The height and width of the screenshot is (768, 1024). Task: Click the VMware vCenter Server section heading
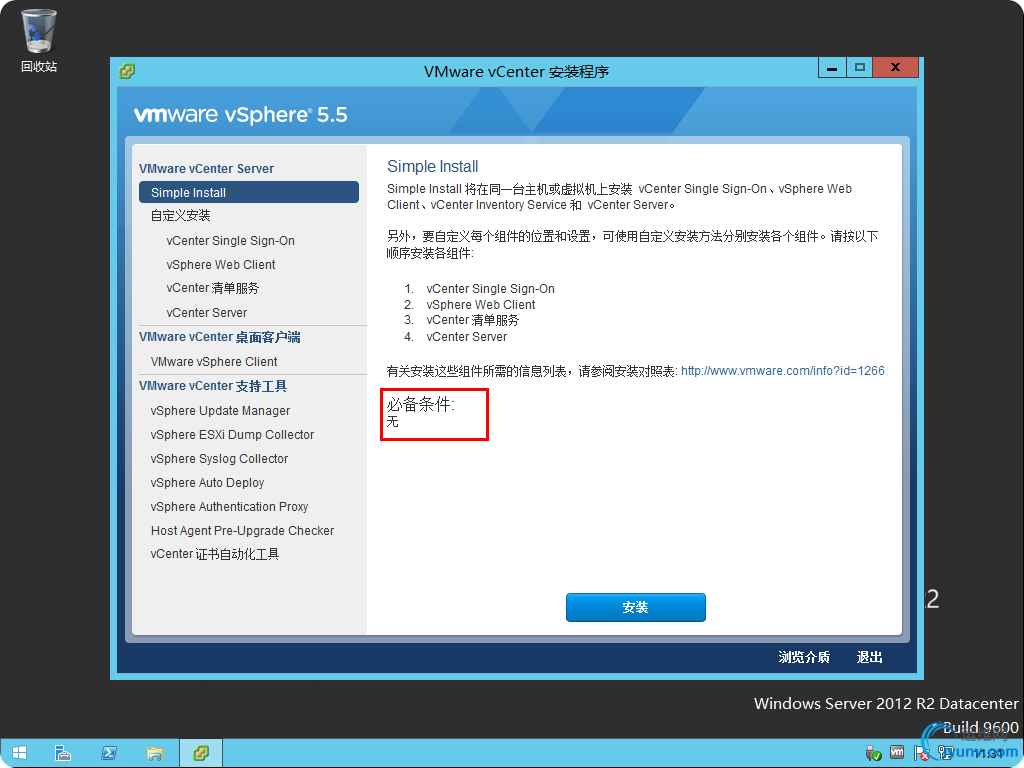pos(206,168)
